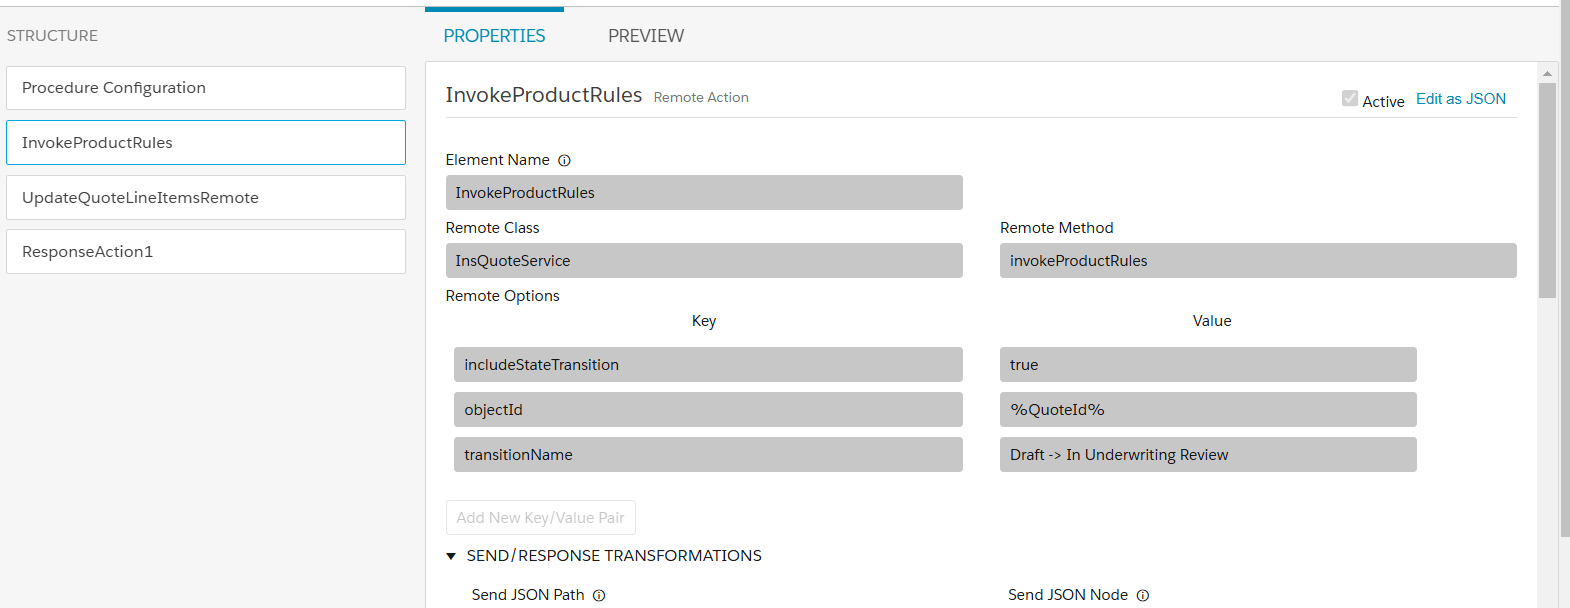
Task: Select InvokeProductRules structure item
Action: click(206, 143)
